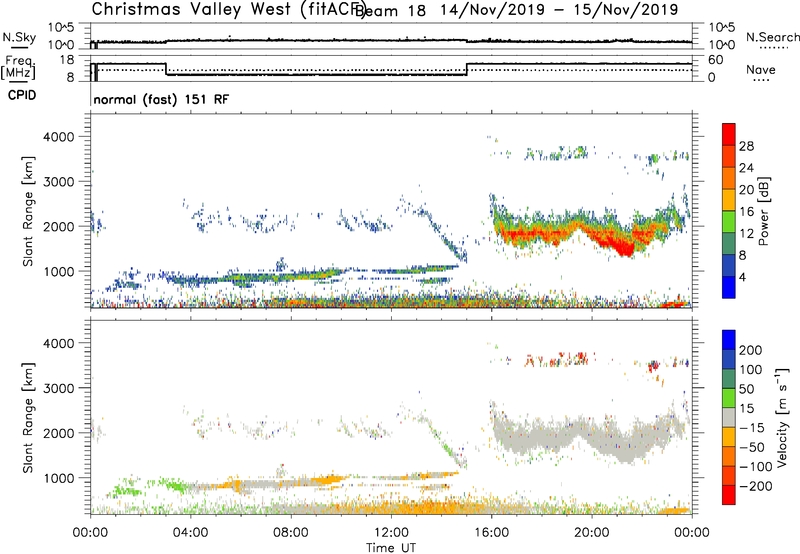This screenshot has width=800, height=554.
Task: Click the "16" label on power colorbar
Action: [746, 212]
